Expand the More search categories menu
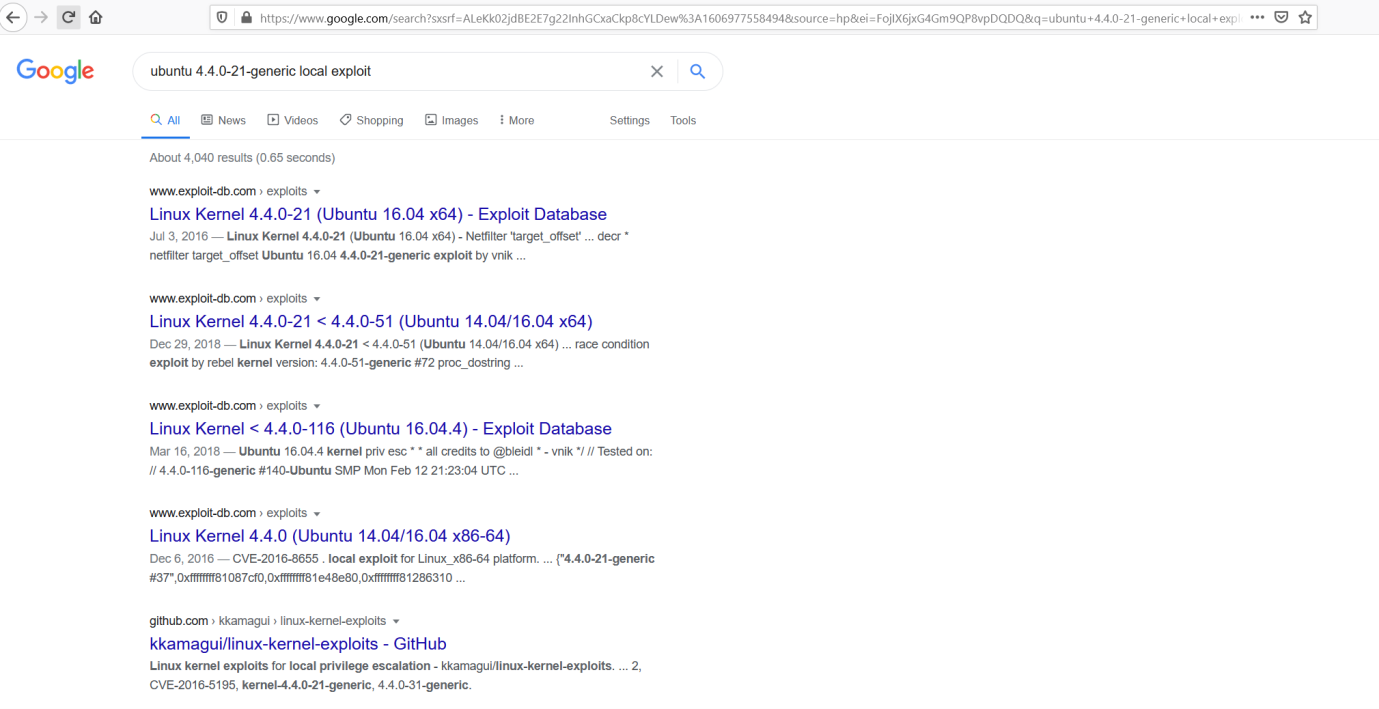1379x709 pixels. coord(516,120)
